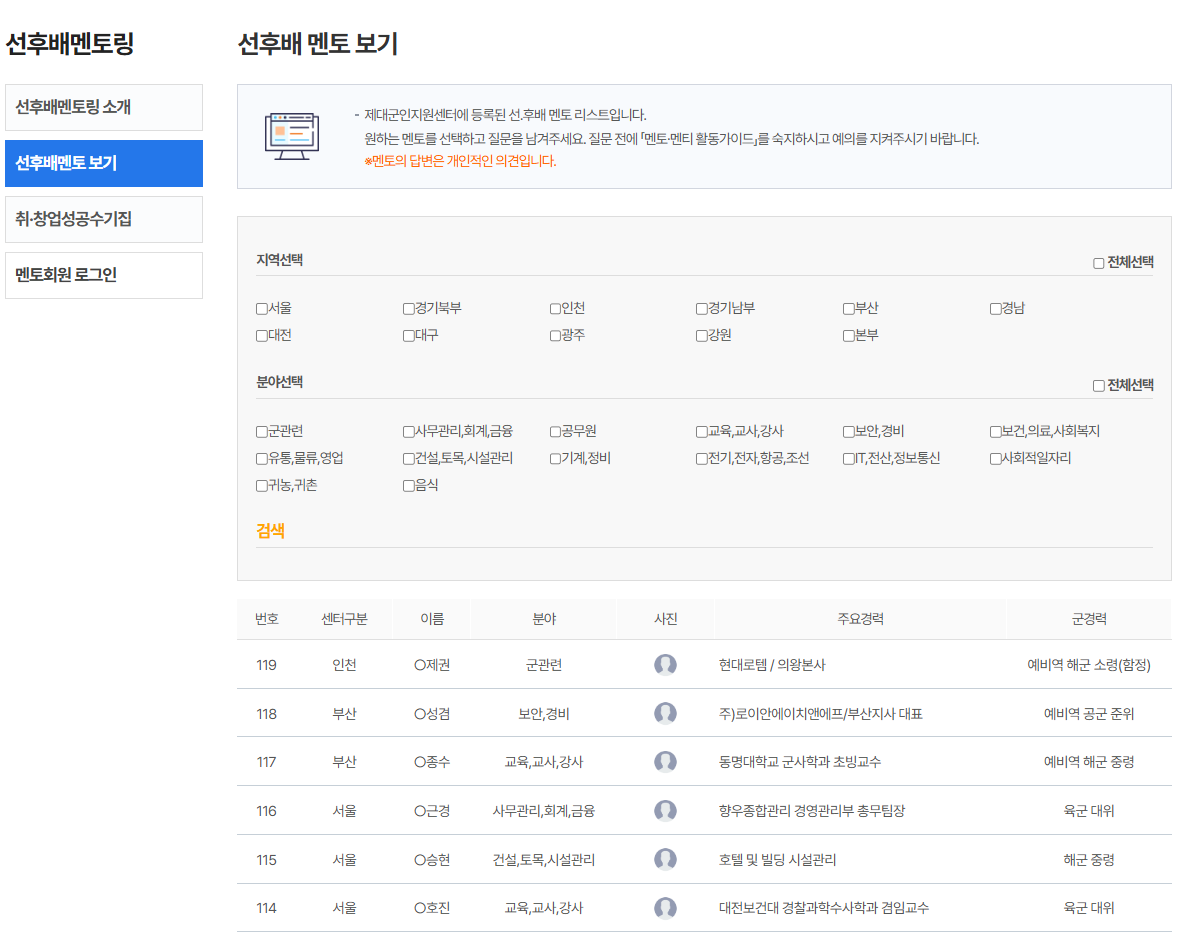Check the 전기,전자,항공,조선 checkbox
Image resolution: width=1188 pixels, height=932 pixels.
tap(702, 458)
